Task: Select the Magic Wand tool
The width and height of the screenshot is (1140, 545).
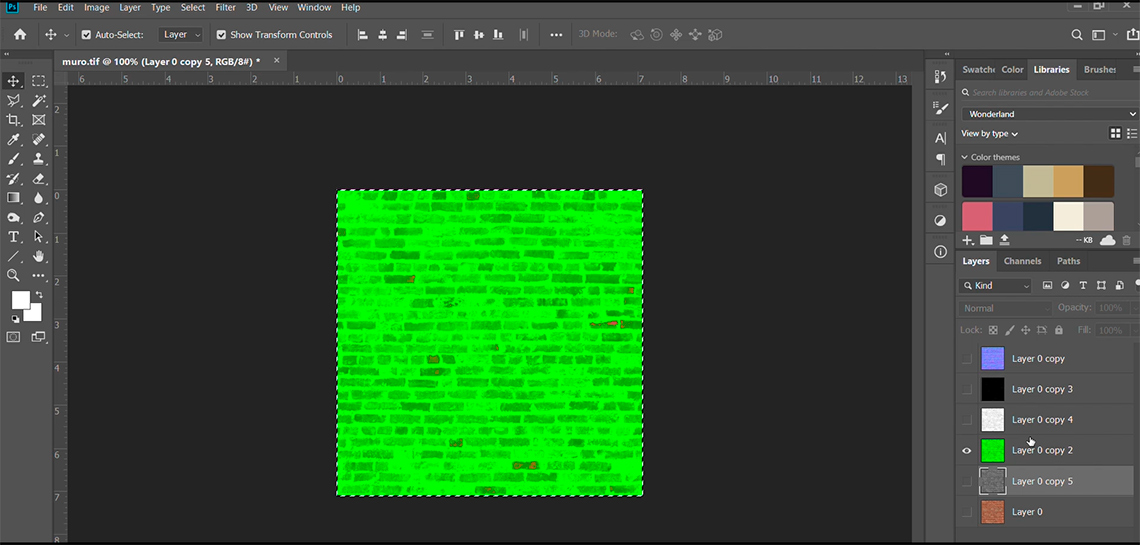Action: point(39,101)
